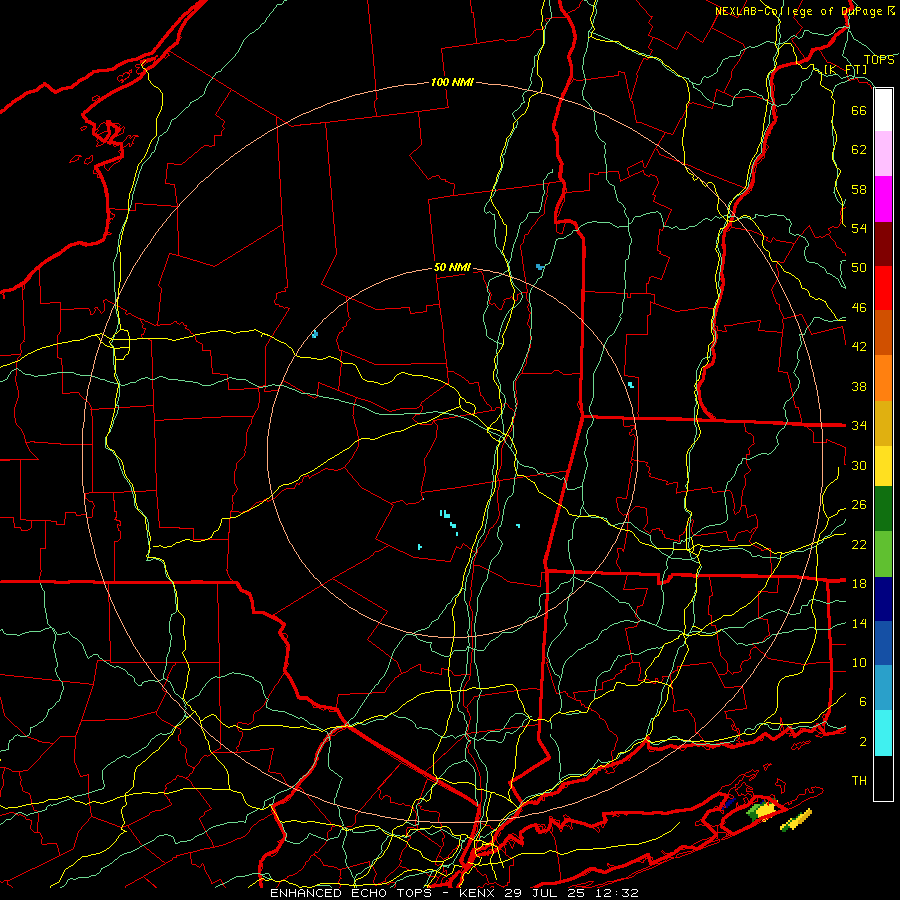The height and width of the screenshot is (900, 900).
Task: Select the "30" scale label
Action: tap(859, 465)
